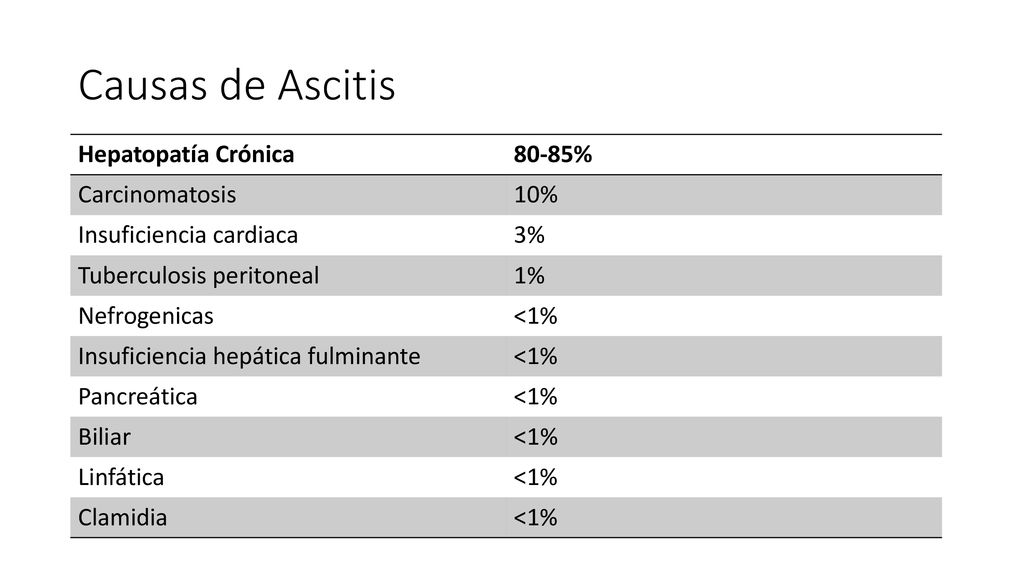Click the 80-85% header value
Viewport: 1024px width, 576px height.
552,155
